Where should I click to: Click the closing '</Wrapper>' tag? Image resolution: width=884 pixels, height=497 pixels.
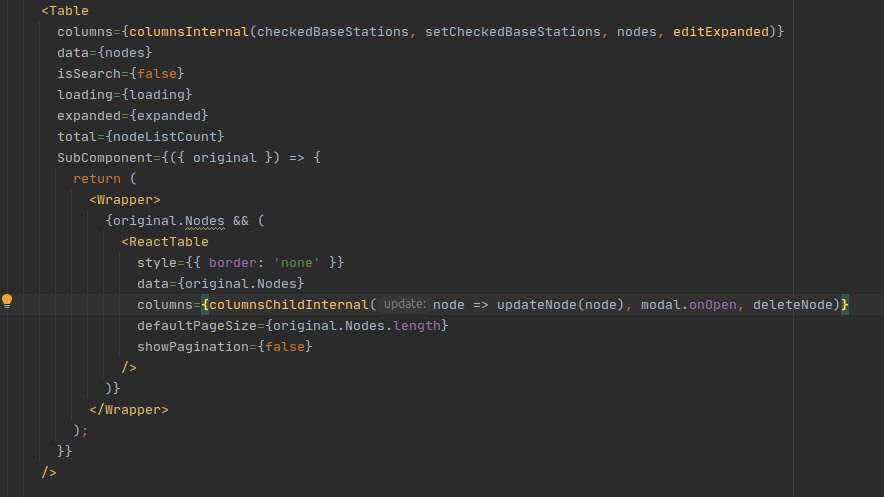[129, 410]
